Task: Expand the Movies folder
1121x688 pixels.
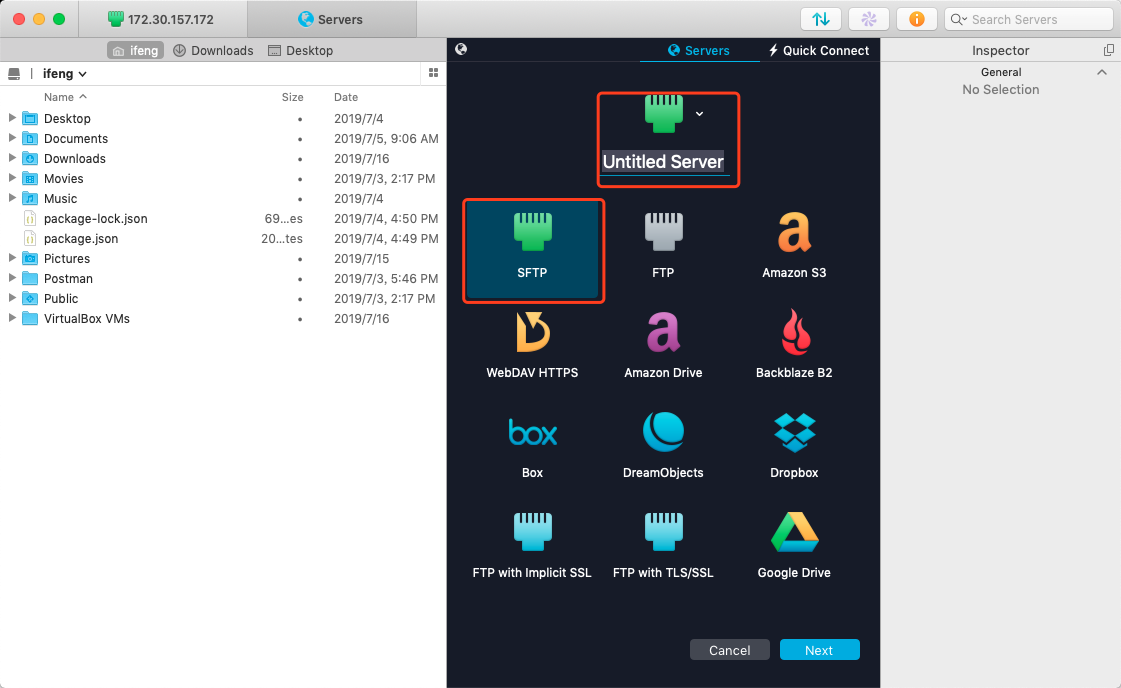Action: 11,178
